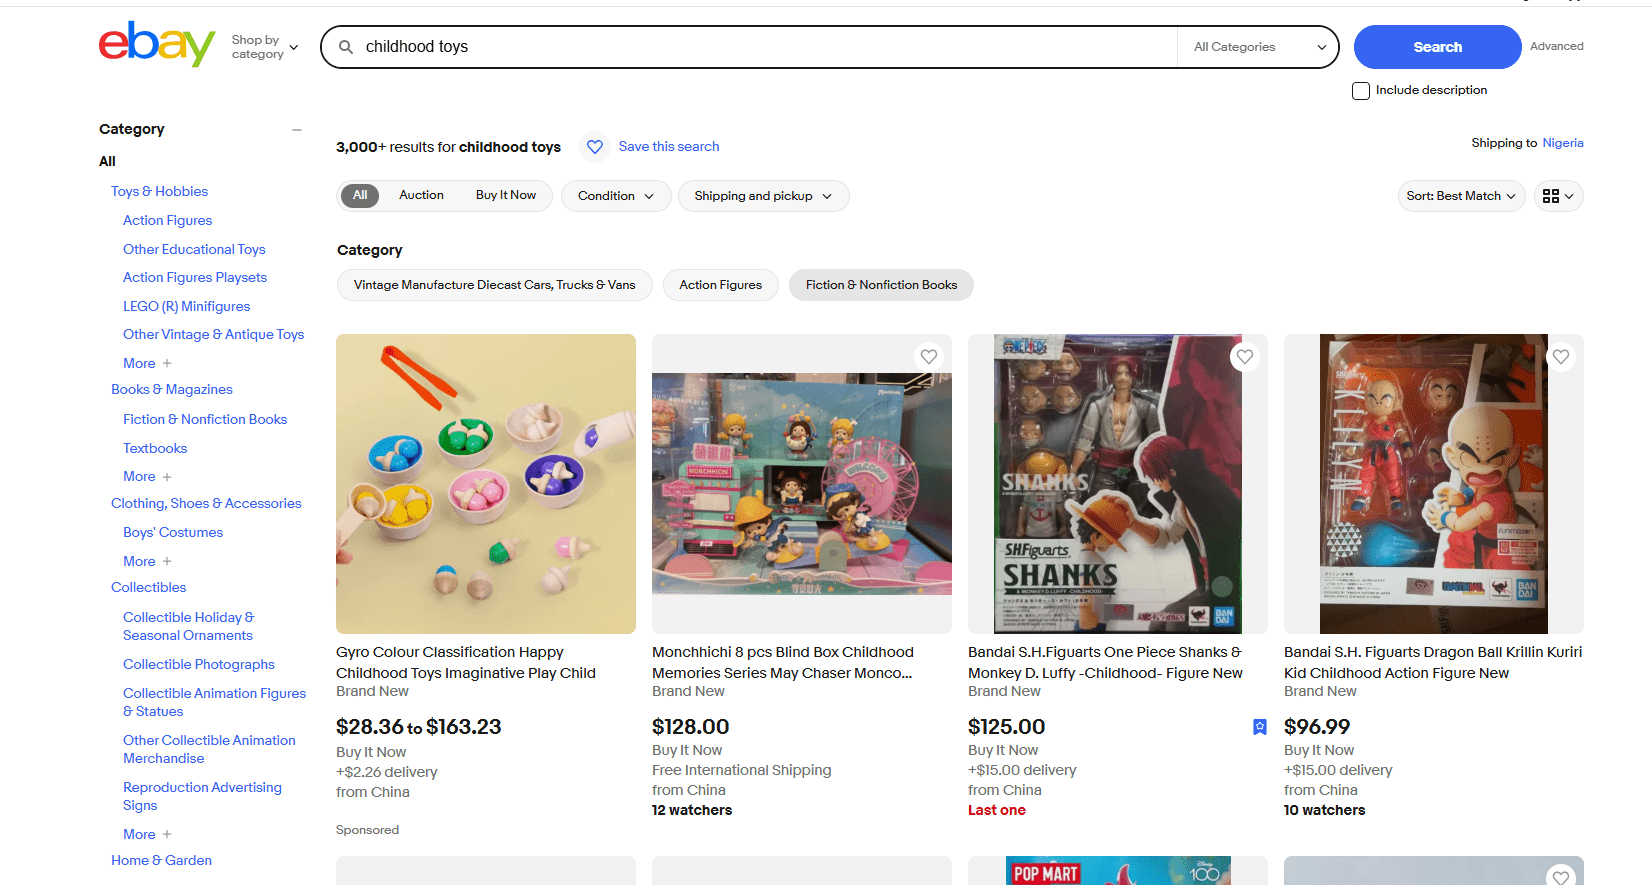Open Advanced search link

tap(1556, 46)
